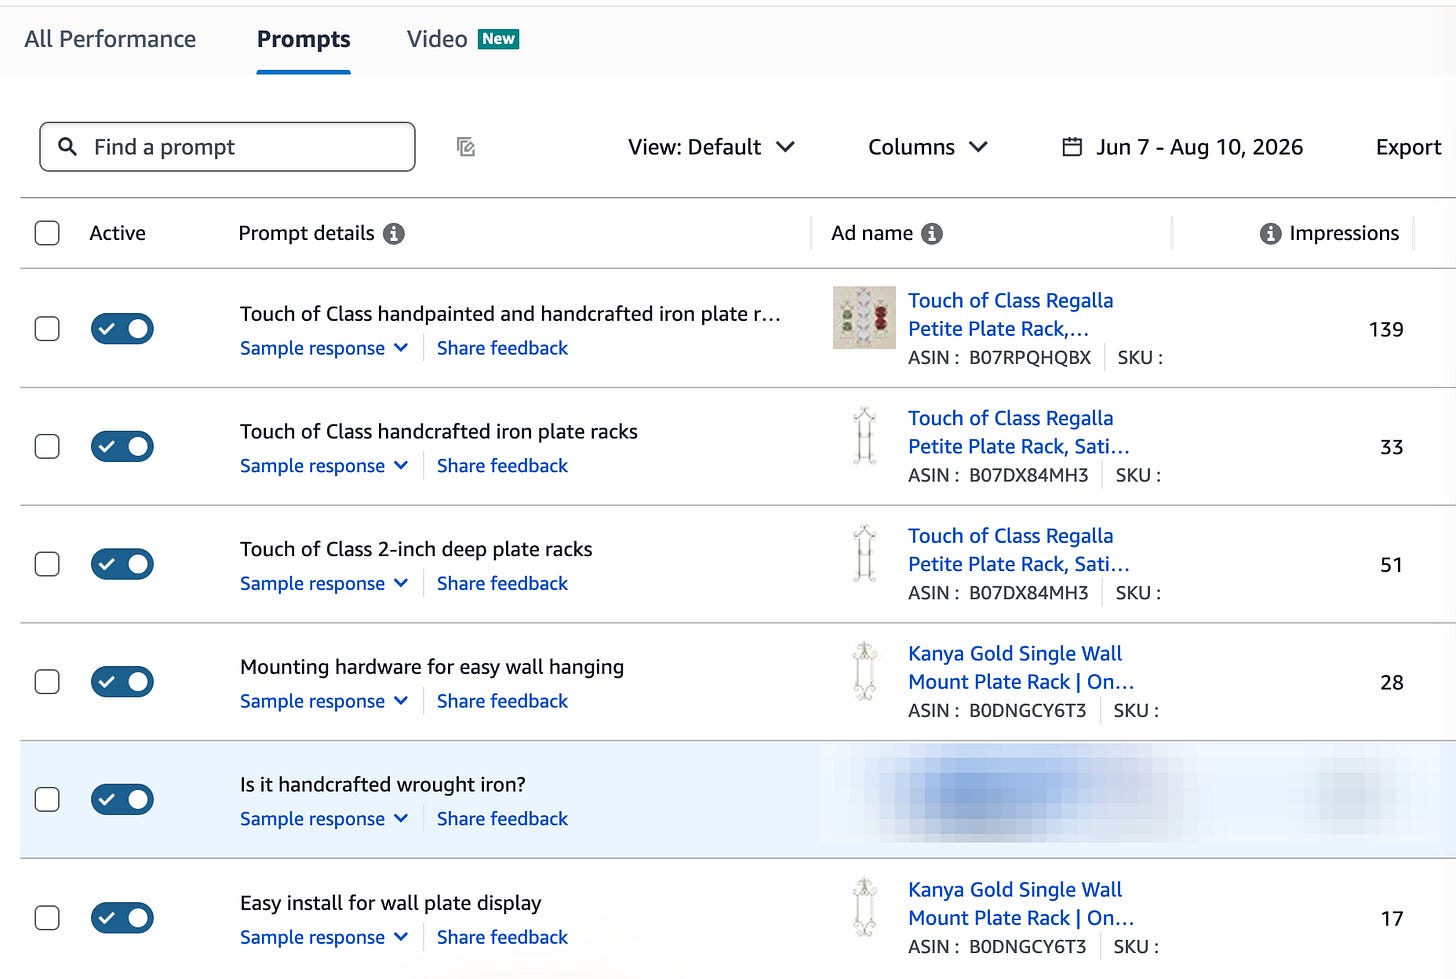Click the impressions value 139
The width and height of the screenshot is (1456, 979).
pos(1386,329)
